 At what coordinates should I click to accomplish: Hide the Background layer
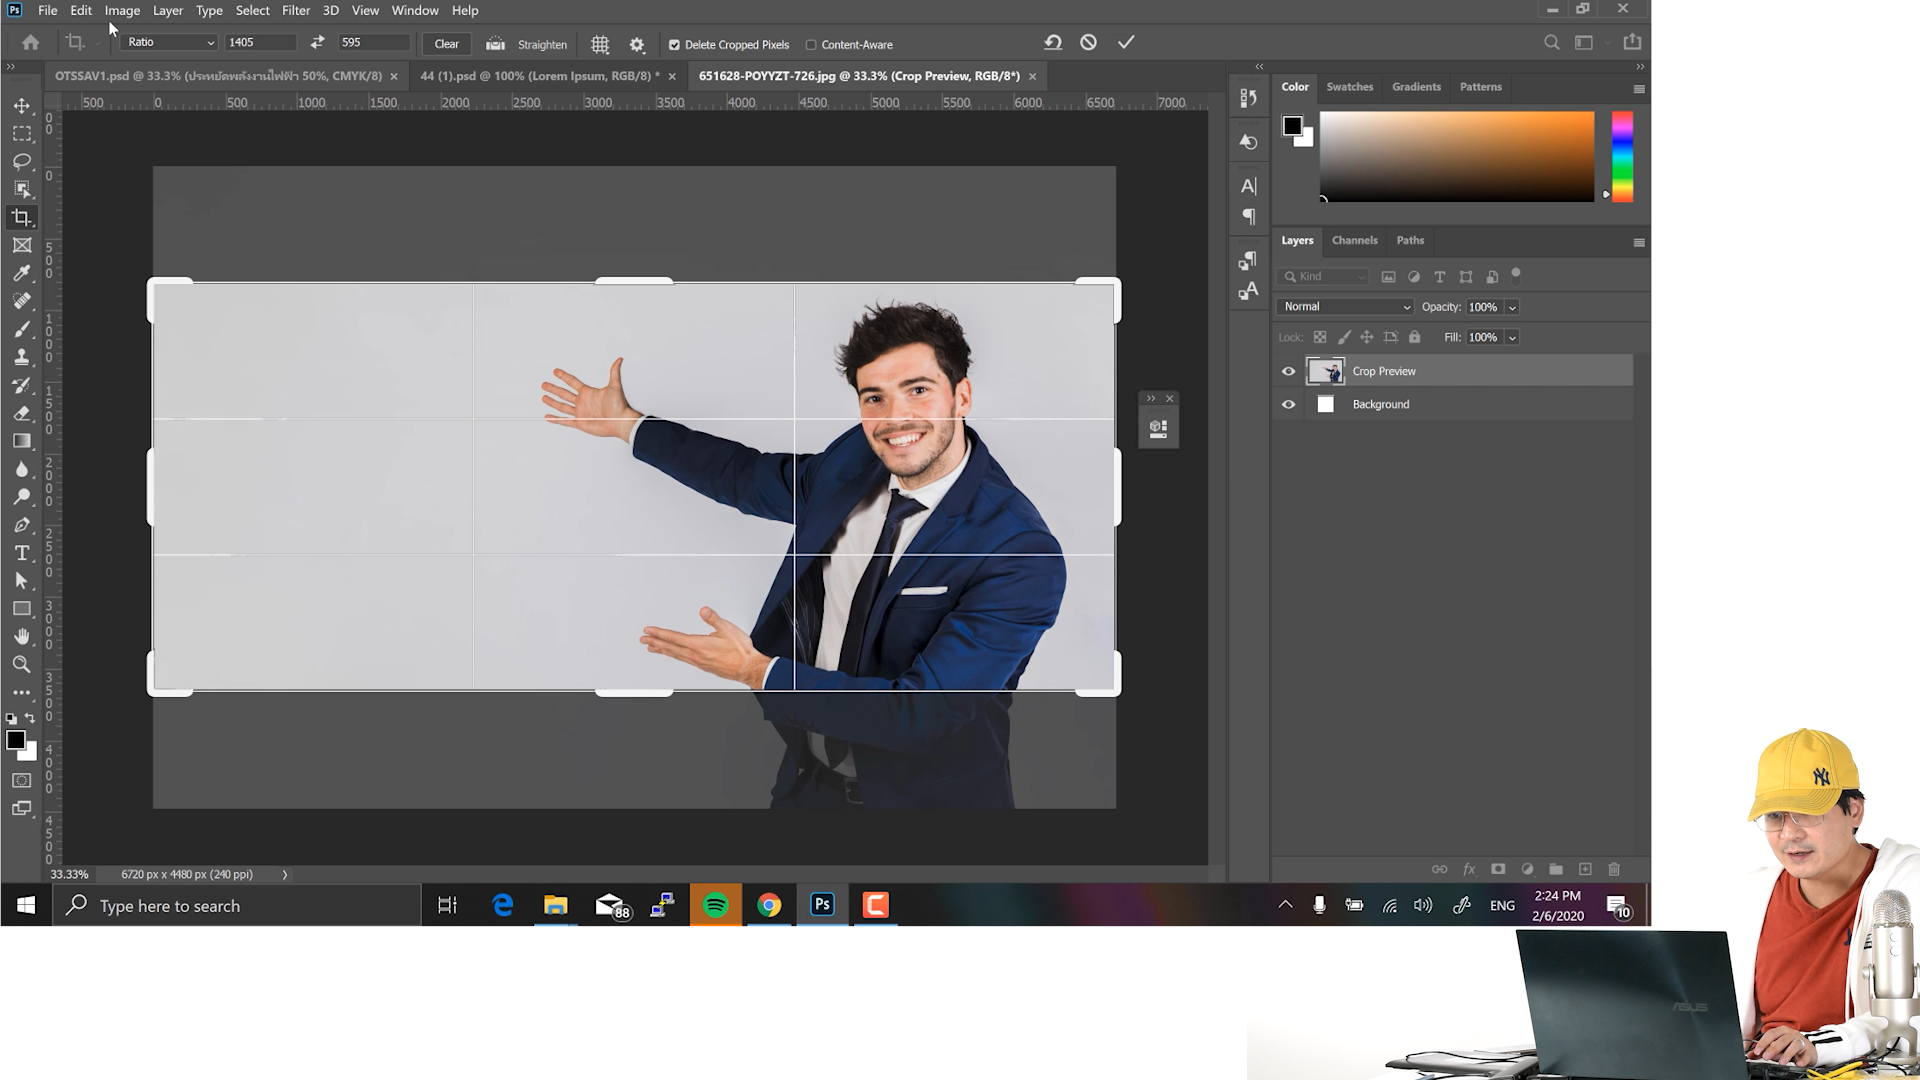(x=1288, y=404)
